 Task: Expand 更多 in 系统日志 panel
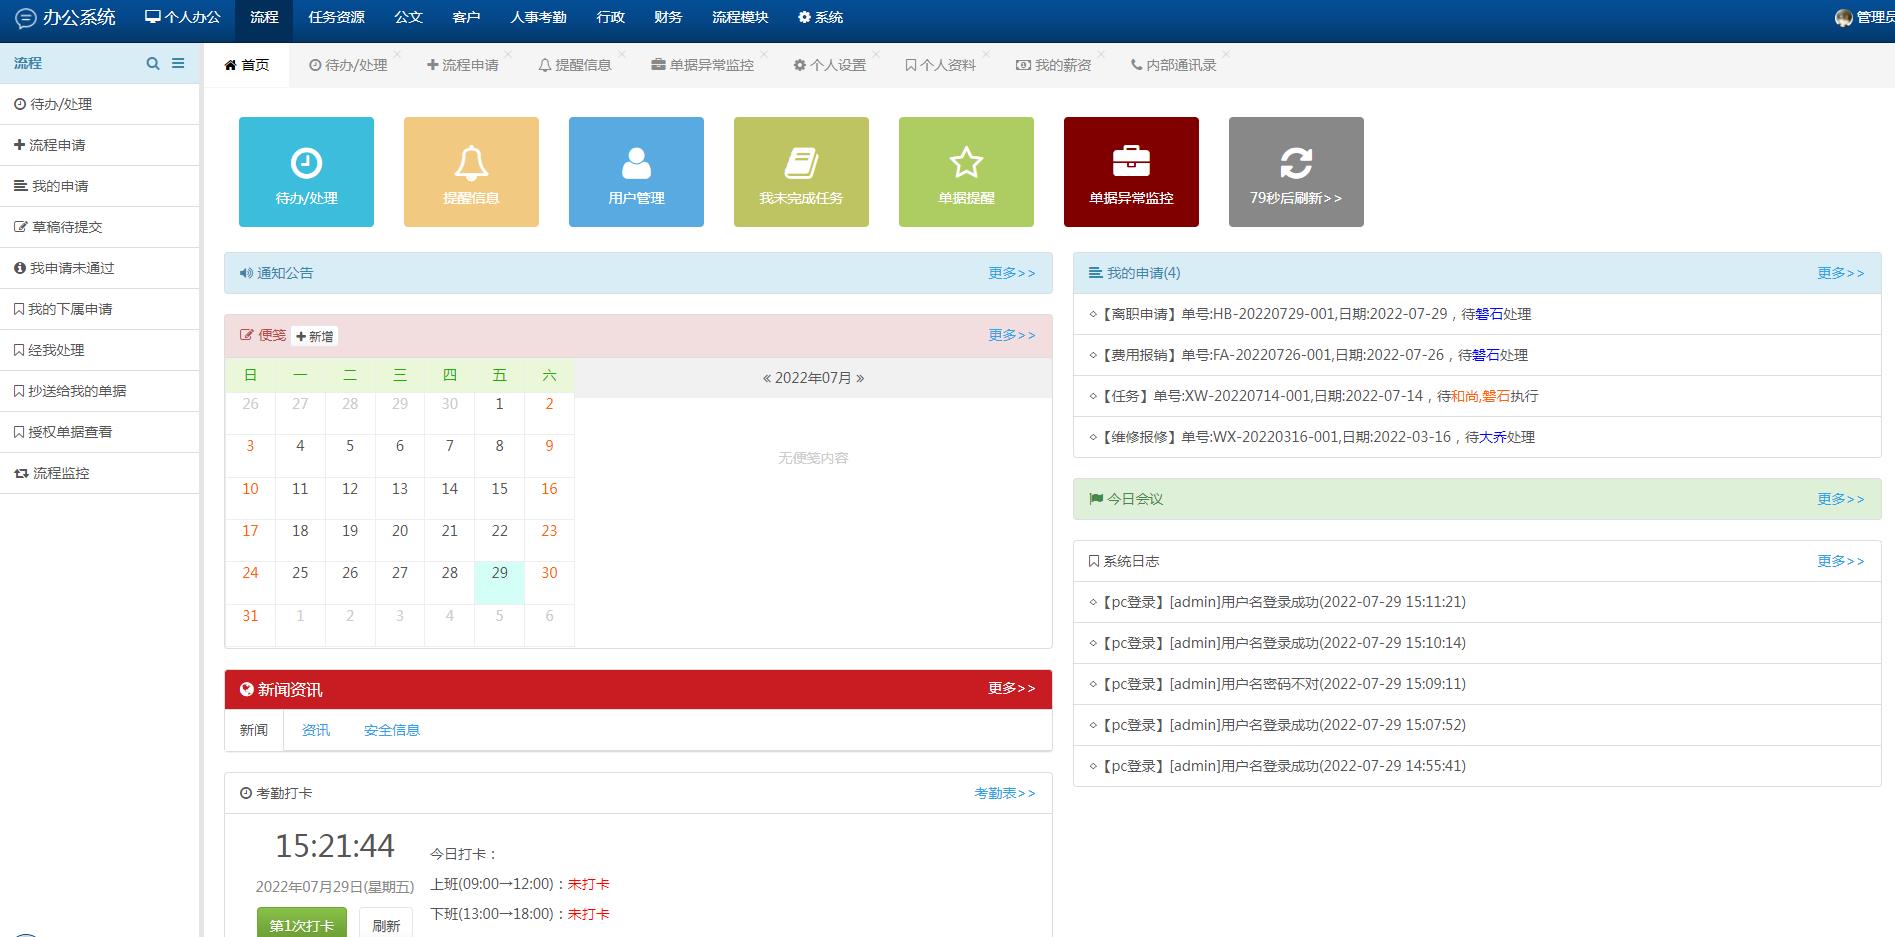(1840, 561)
